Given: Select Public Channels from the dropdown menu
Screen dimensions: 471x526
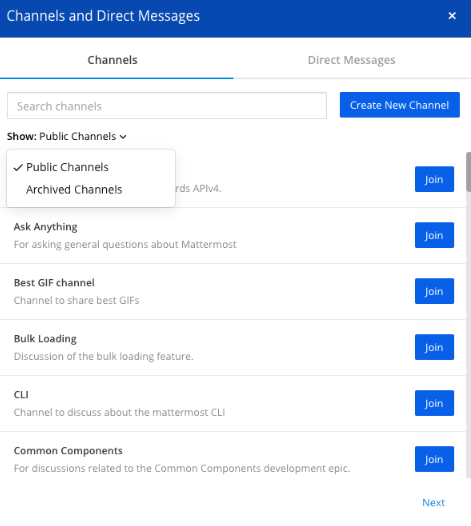Looking at the screenshot, I should (x=91, y=167).
